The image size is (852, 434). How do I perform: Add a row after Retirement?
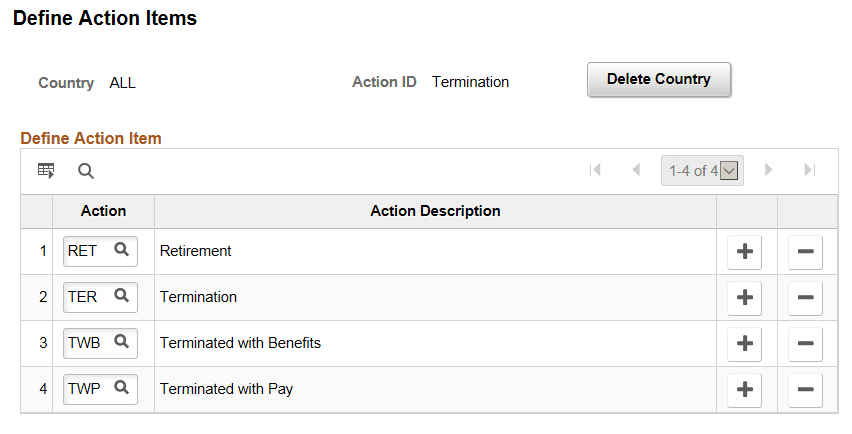pyautogui.click(x=744, y=252)
